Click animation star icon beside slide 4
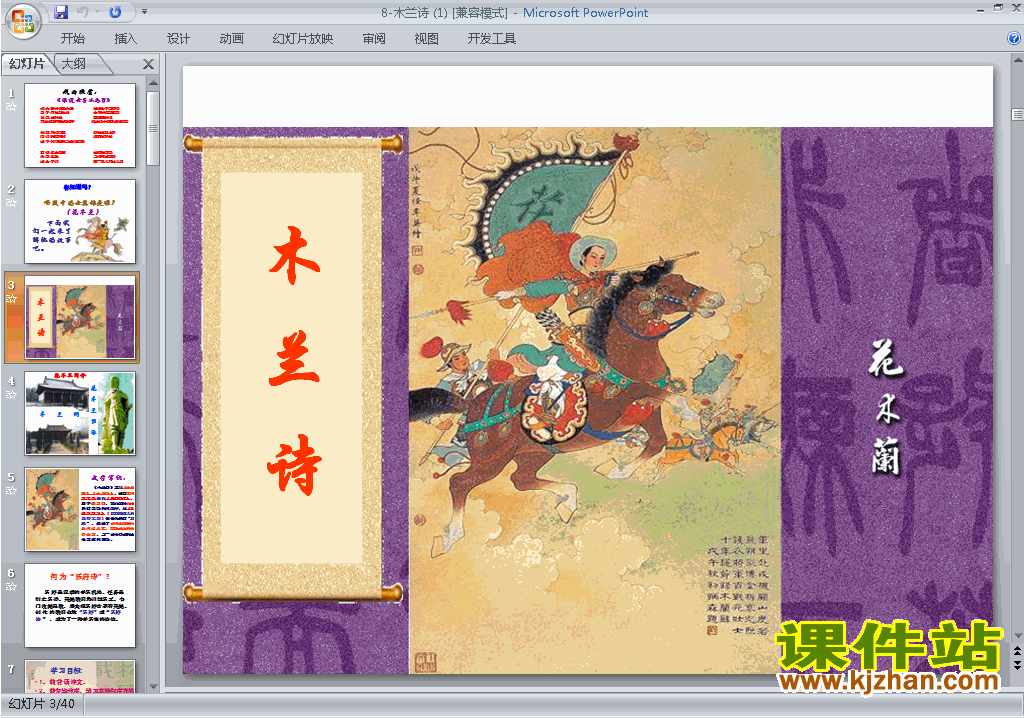This screenshot has height=718, width=1024. coord(11,395)
